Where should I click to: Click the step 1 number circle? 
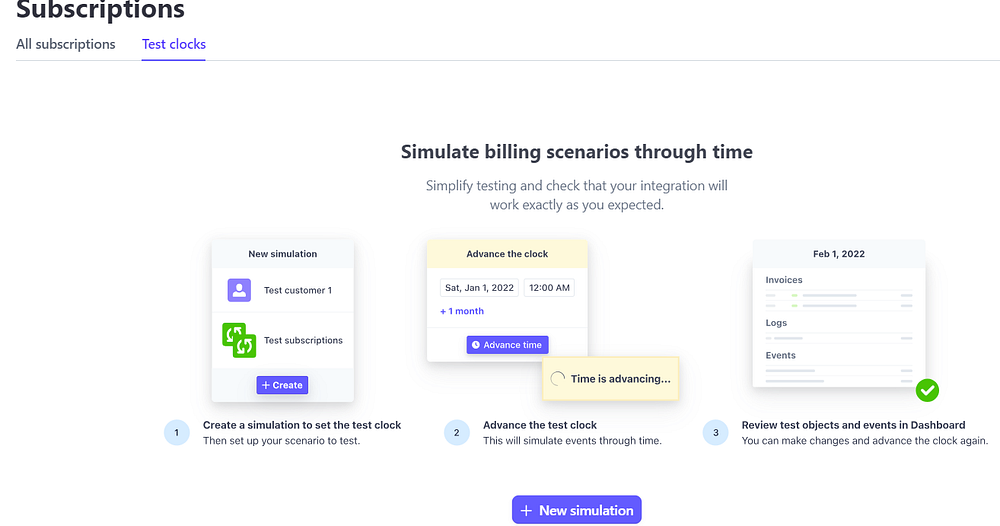click(x=177, y=432)
